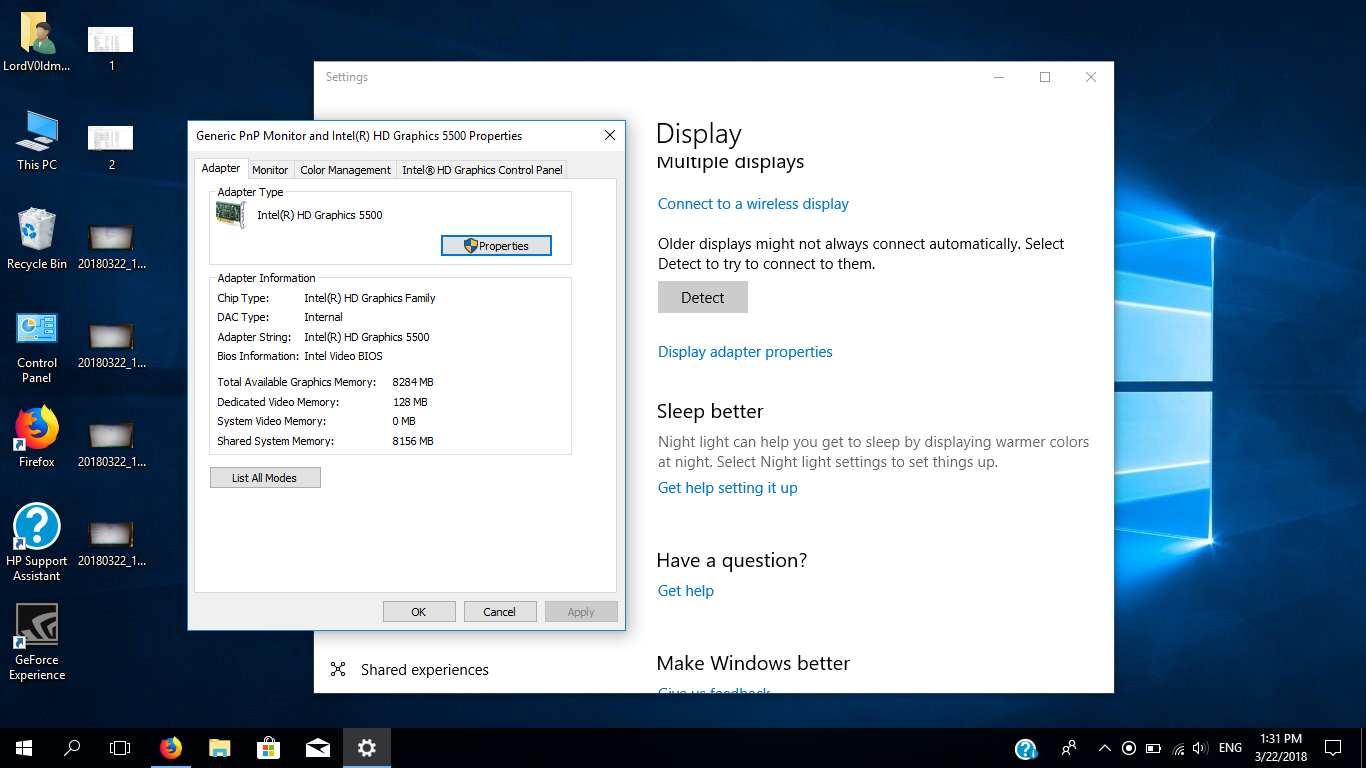Image resolution: width=1366 pixels, height=768 pixels.
Task: Launch Firefox from the taskbar
Action: pyautogui.click(x=171, y=748)
